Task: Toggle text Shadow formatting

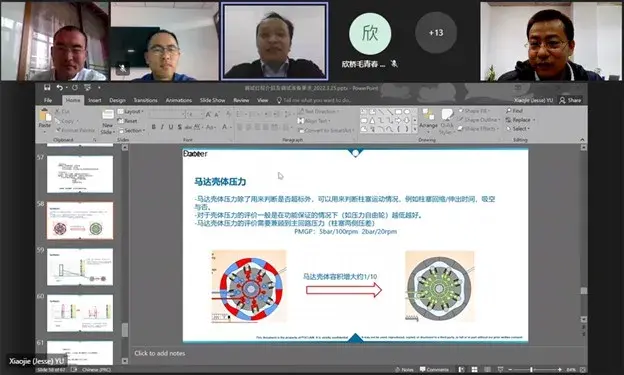Action: click(179, 127)
